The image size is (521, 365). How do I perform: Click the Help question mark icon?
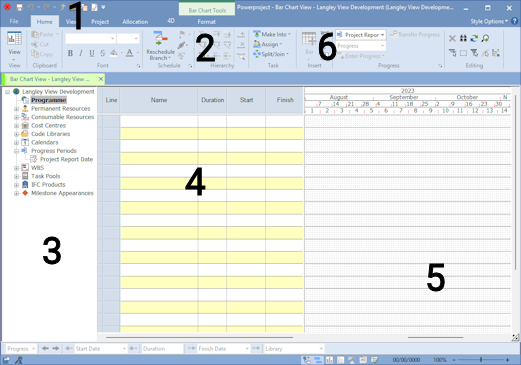(515, 21)
